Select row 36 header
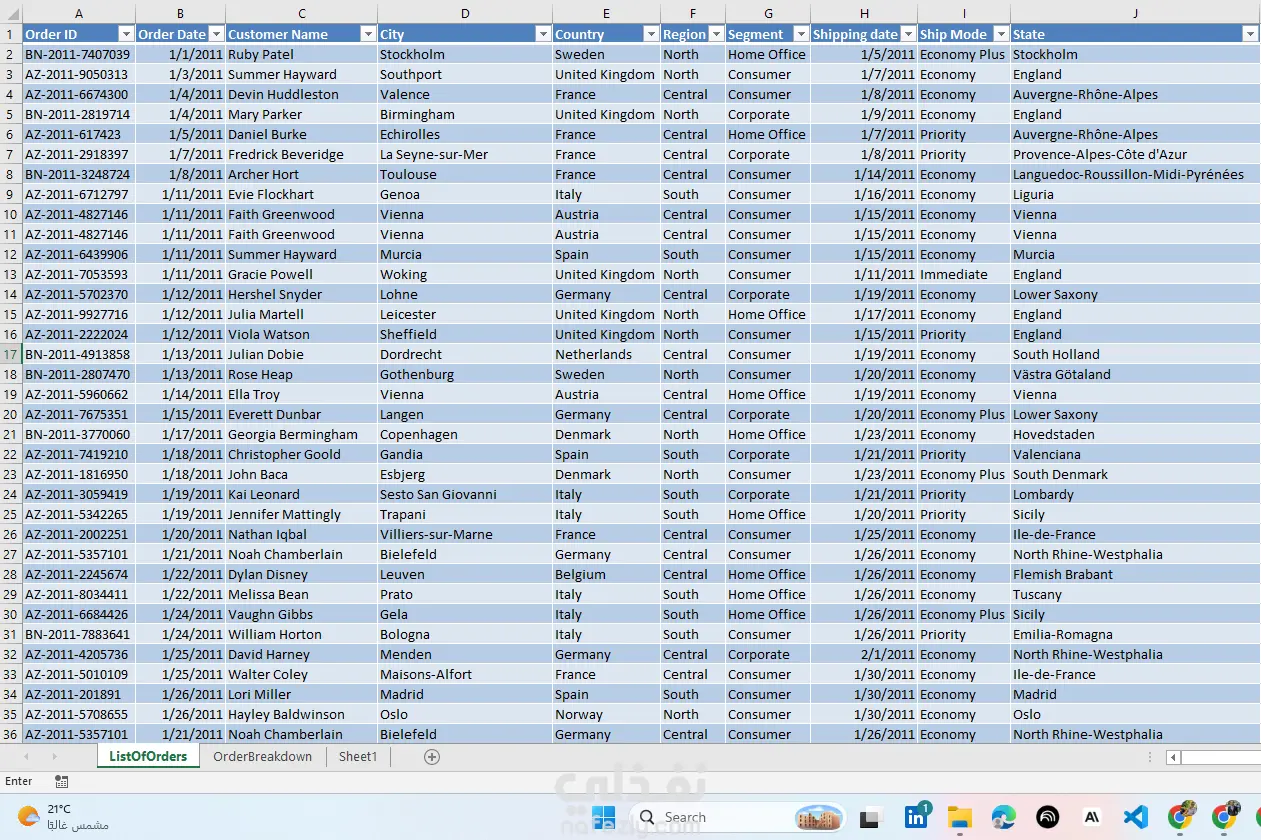Image resolution: width=1261 pixels, height=840 pixels. pos(11,734)
